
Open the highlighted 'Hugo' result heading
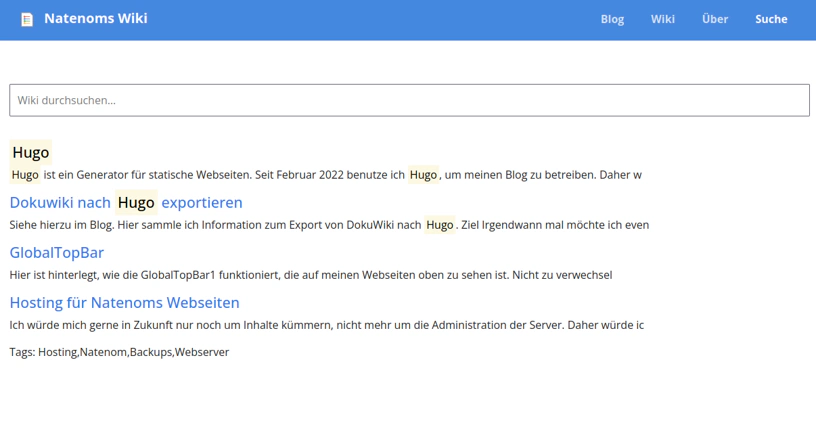click(x=31, y=152)
